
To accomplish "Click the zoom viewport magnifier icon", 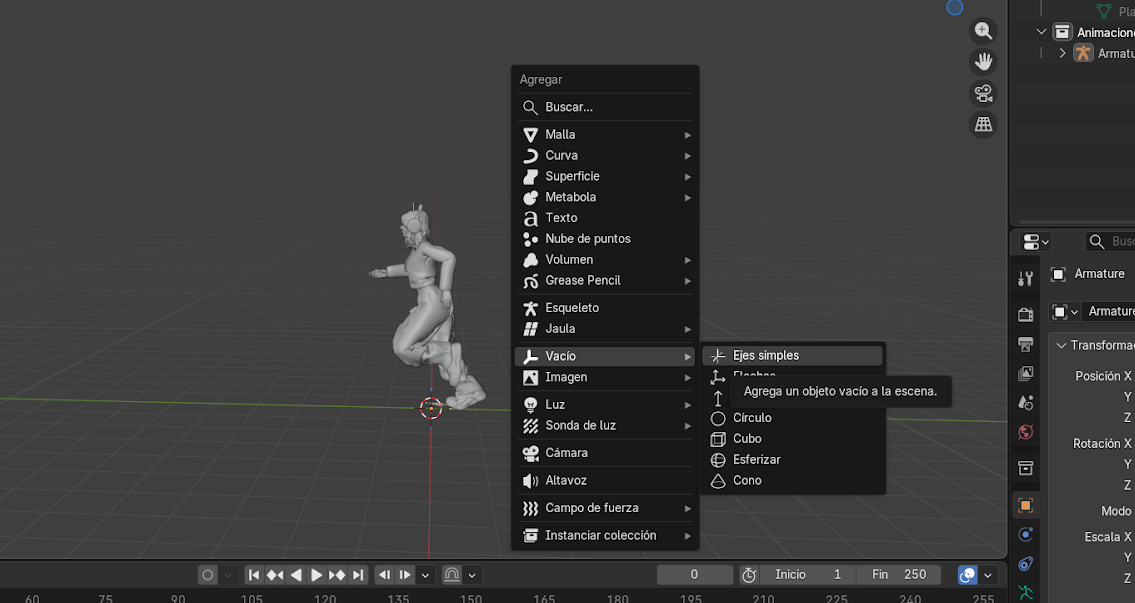I will [984, 31].
